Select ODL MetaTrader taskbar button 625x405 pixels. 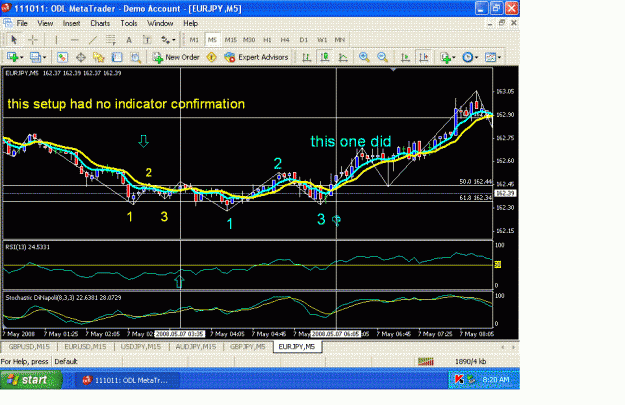pyautogui.click(x=125, y=380)
